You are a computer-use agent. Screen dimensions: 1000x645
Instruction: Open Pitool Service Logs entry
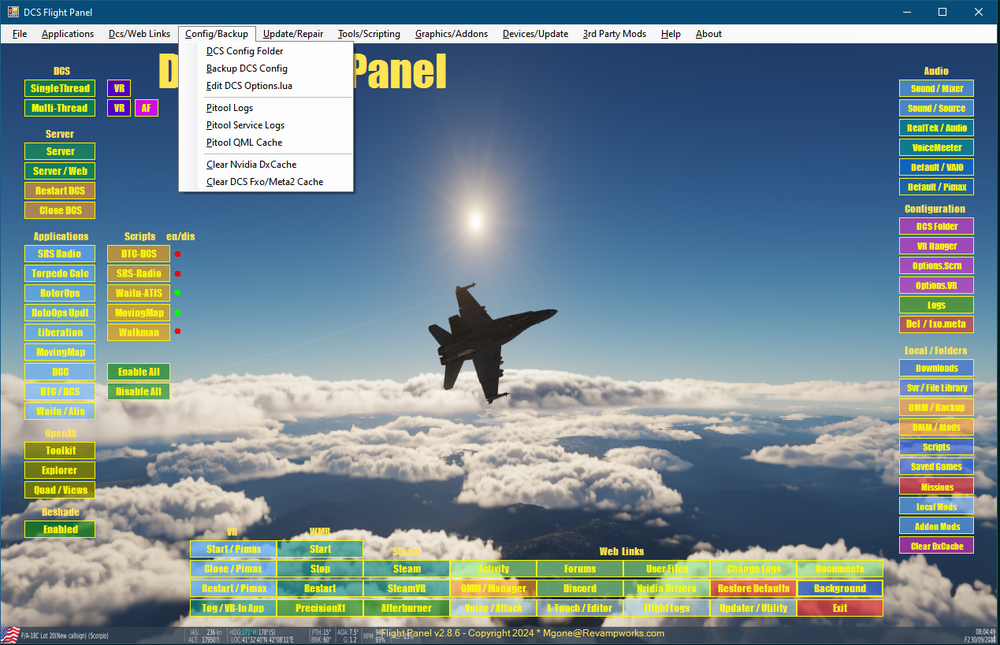tap(266, 125)
